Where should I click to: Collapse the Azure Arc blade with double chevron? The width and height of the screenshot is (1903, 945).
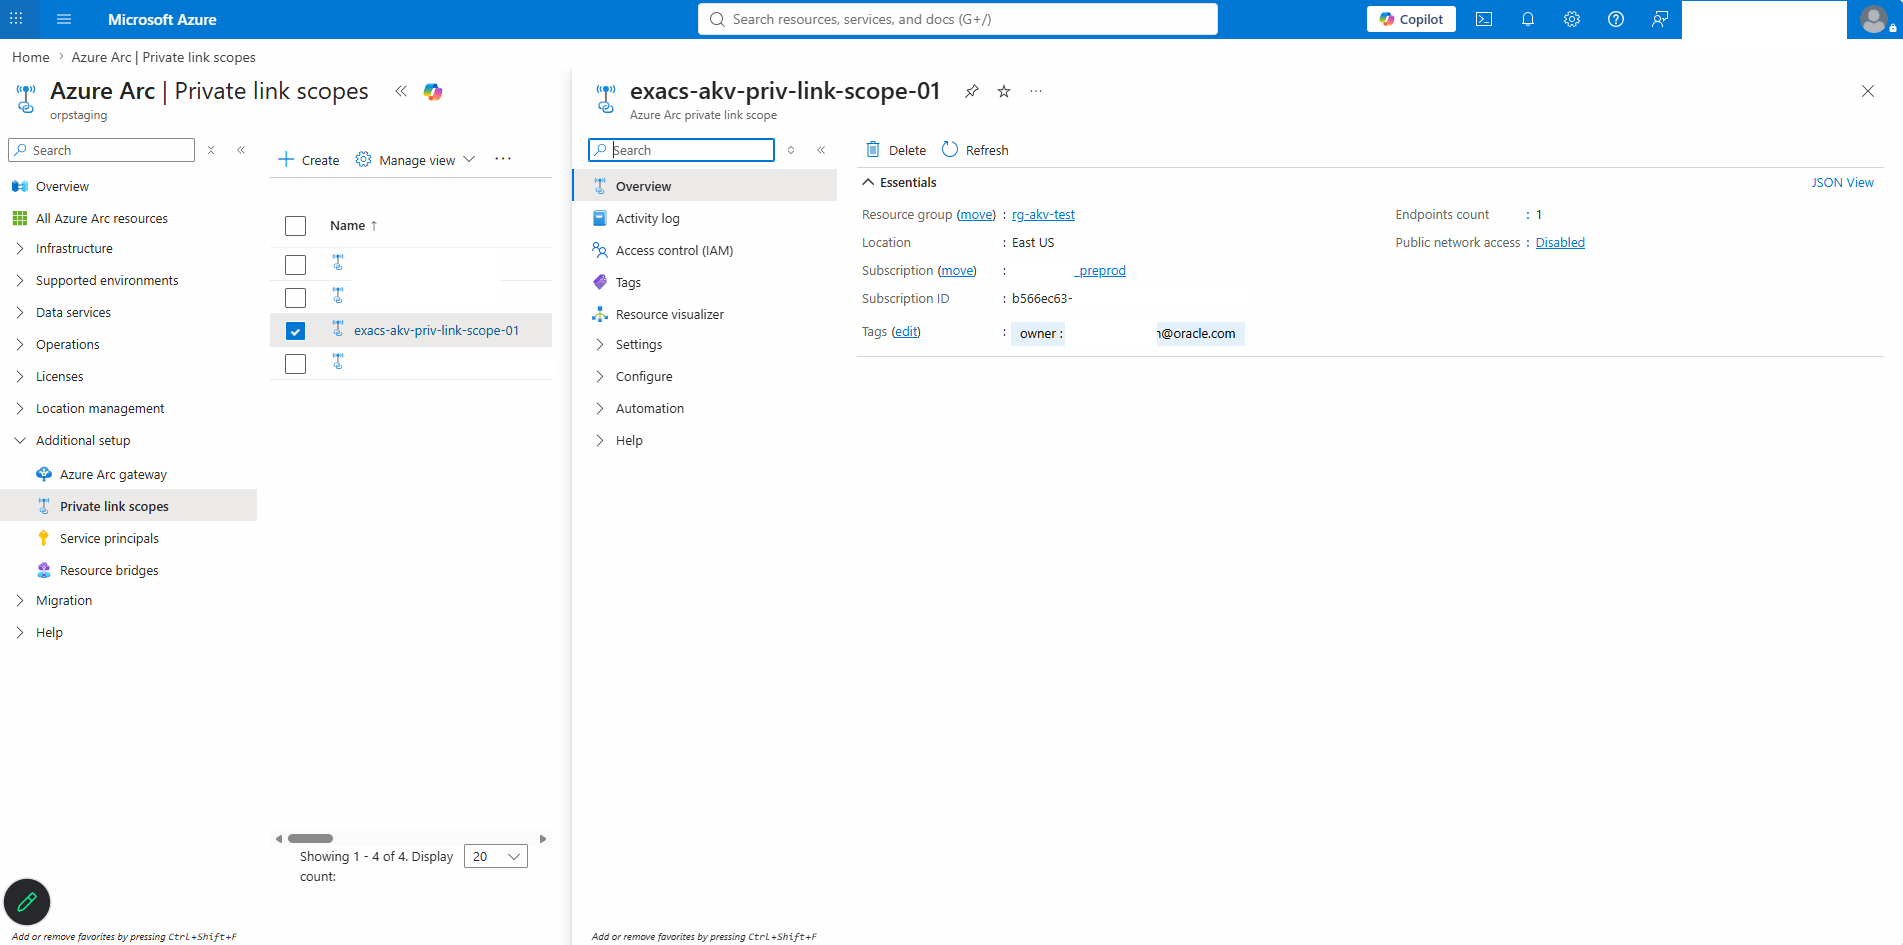(401, 91)
